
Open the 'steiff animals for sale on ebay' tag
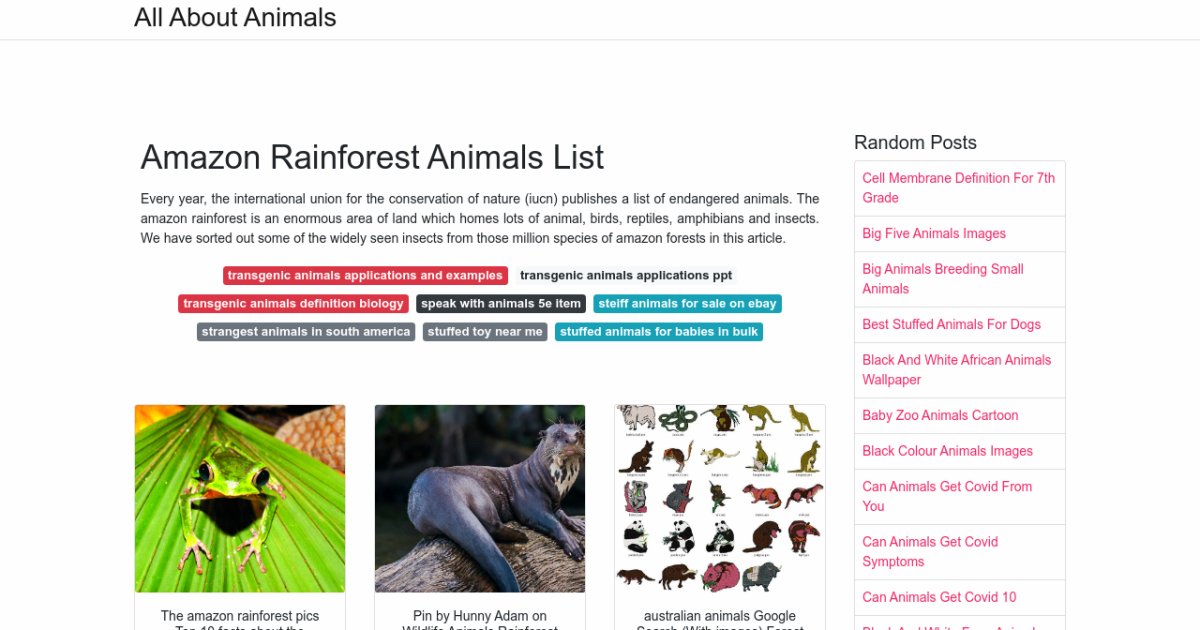click(x=687, y=304)
